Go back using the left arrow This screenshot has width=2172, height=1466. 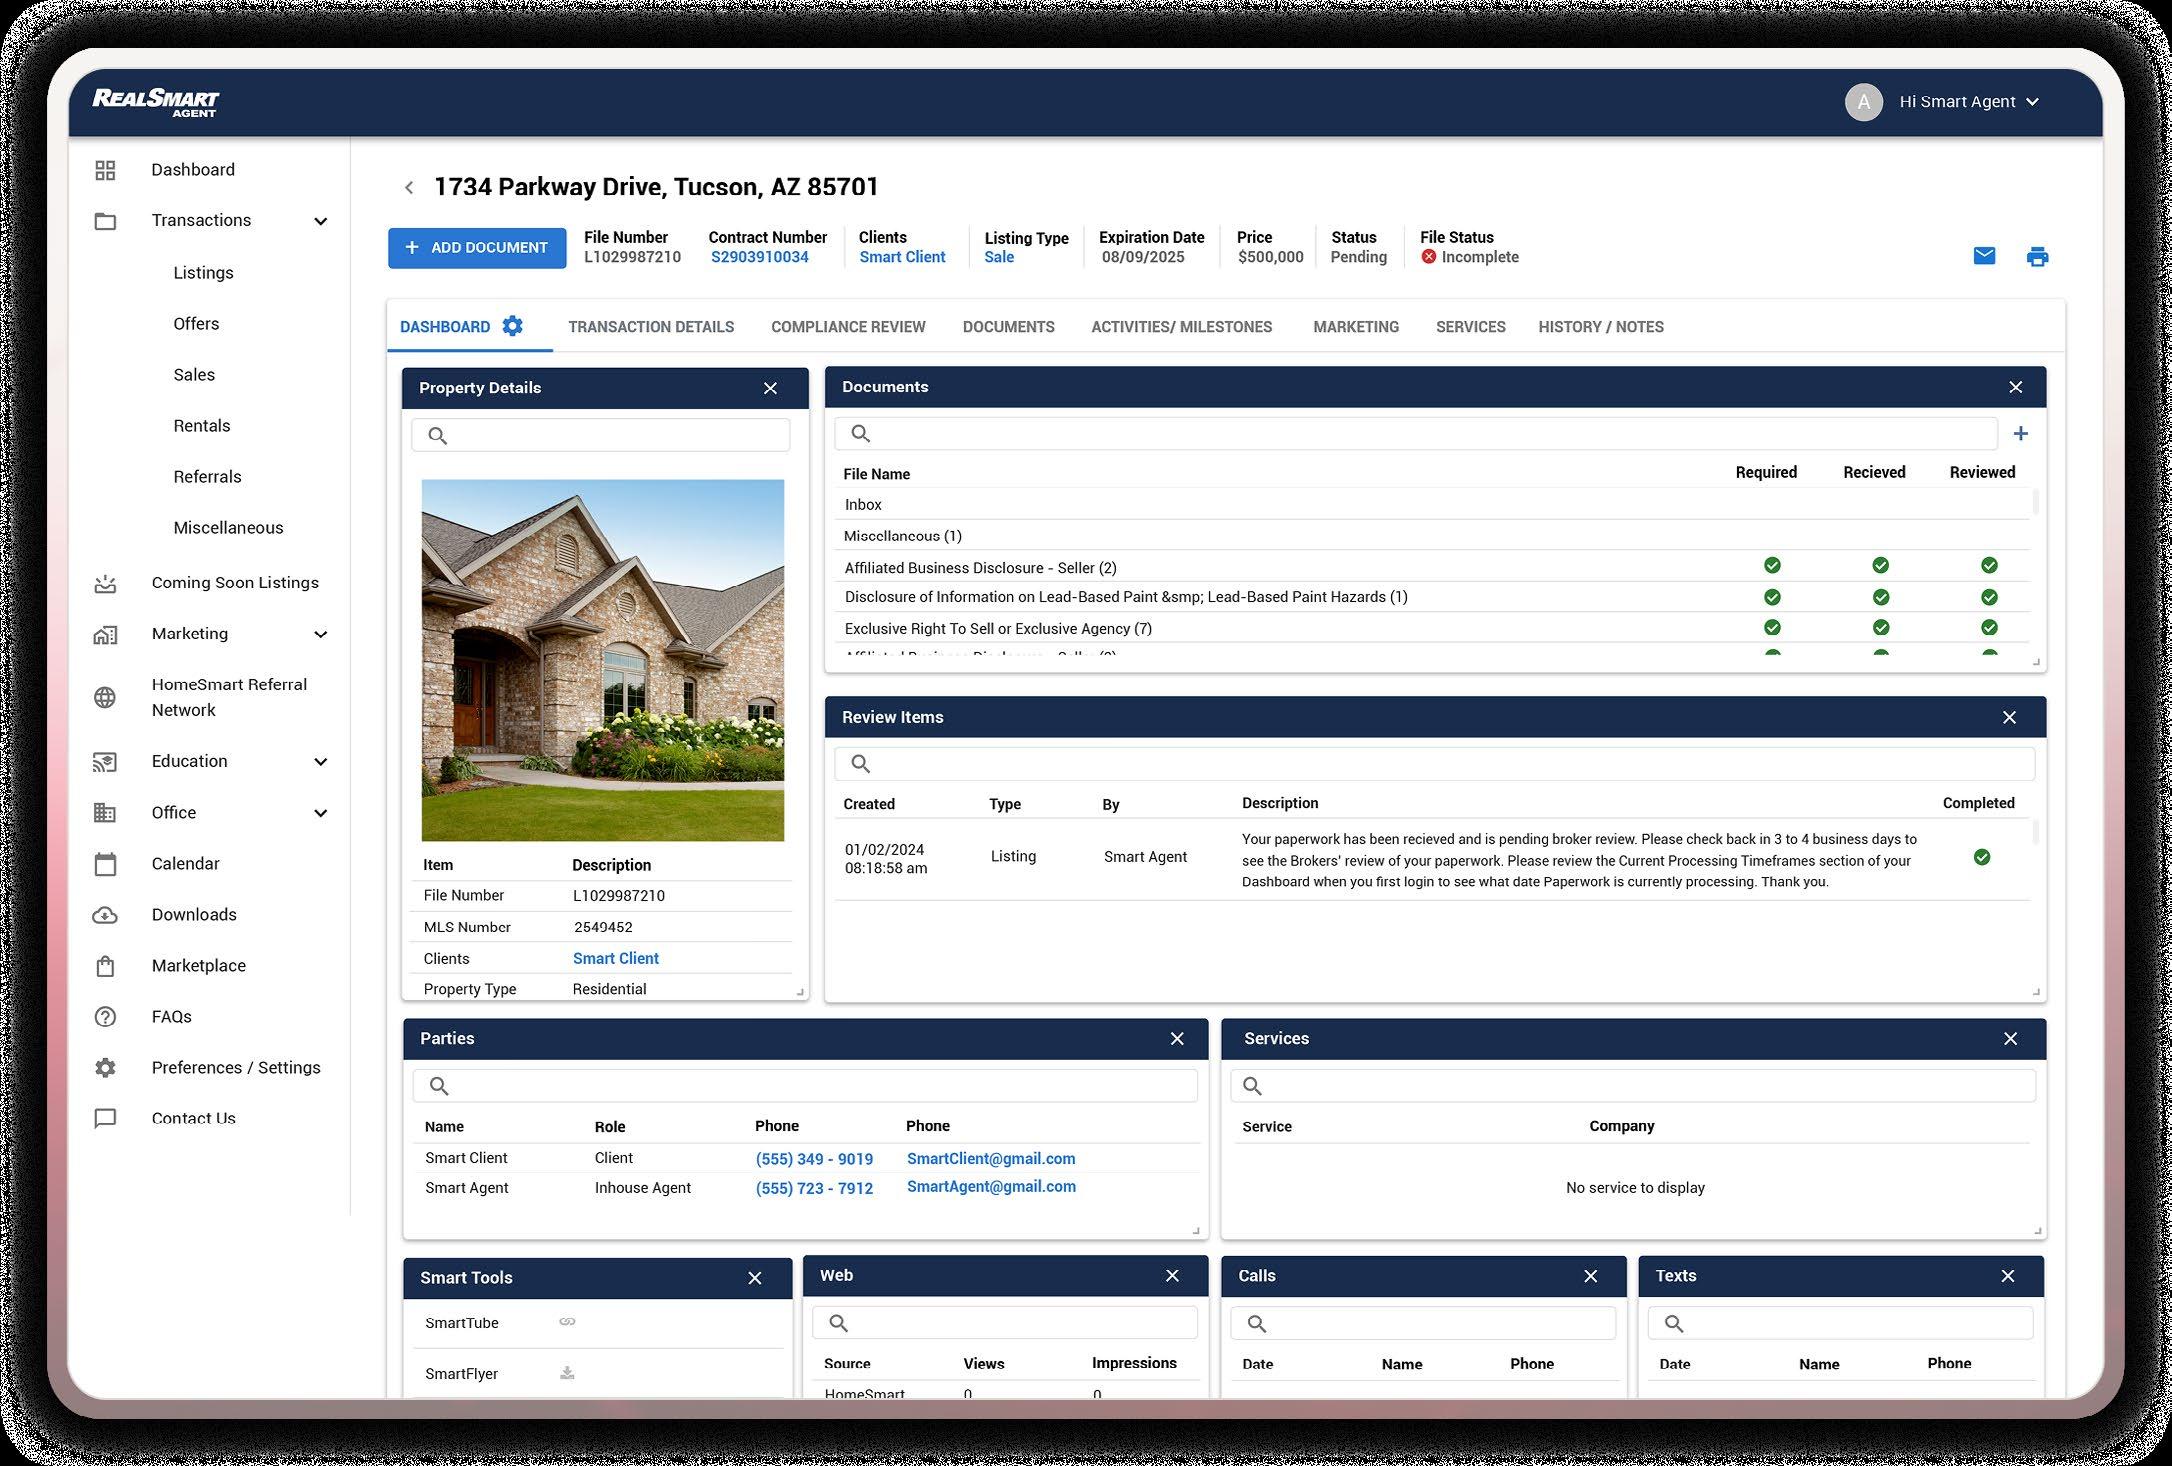coord(408,187)
